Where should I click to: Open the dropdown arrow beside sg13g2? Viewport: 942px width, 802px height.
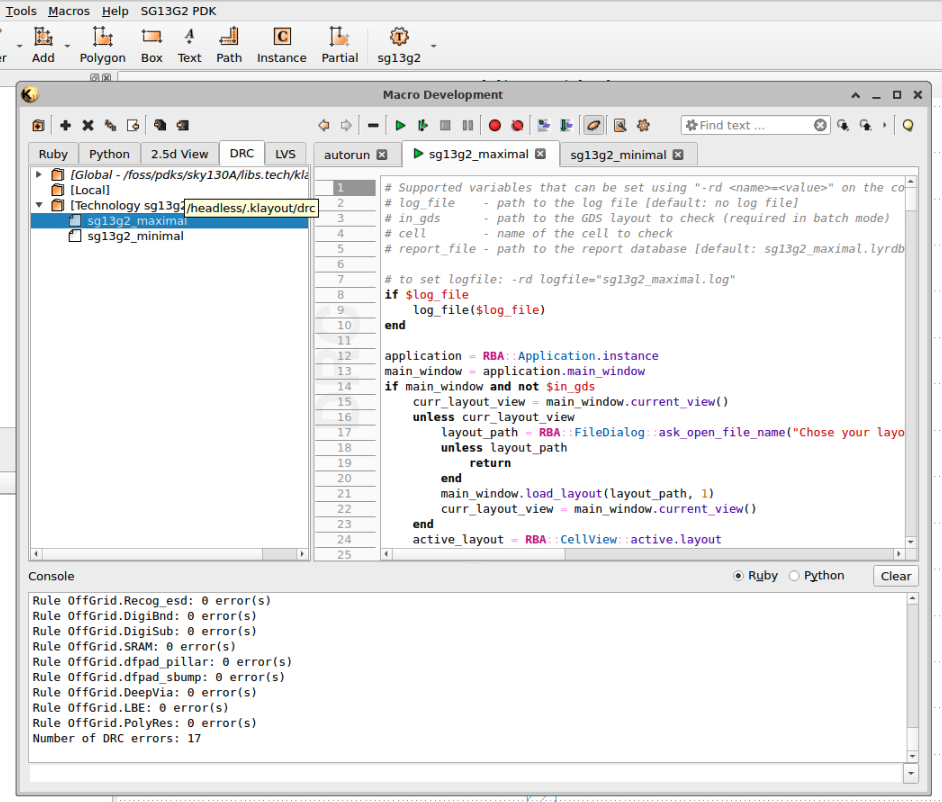(433, 46)
